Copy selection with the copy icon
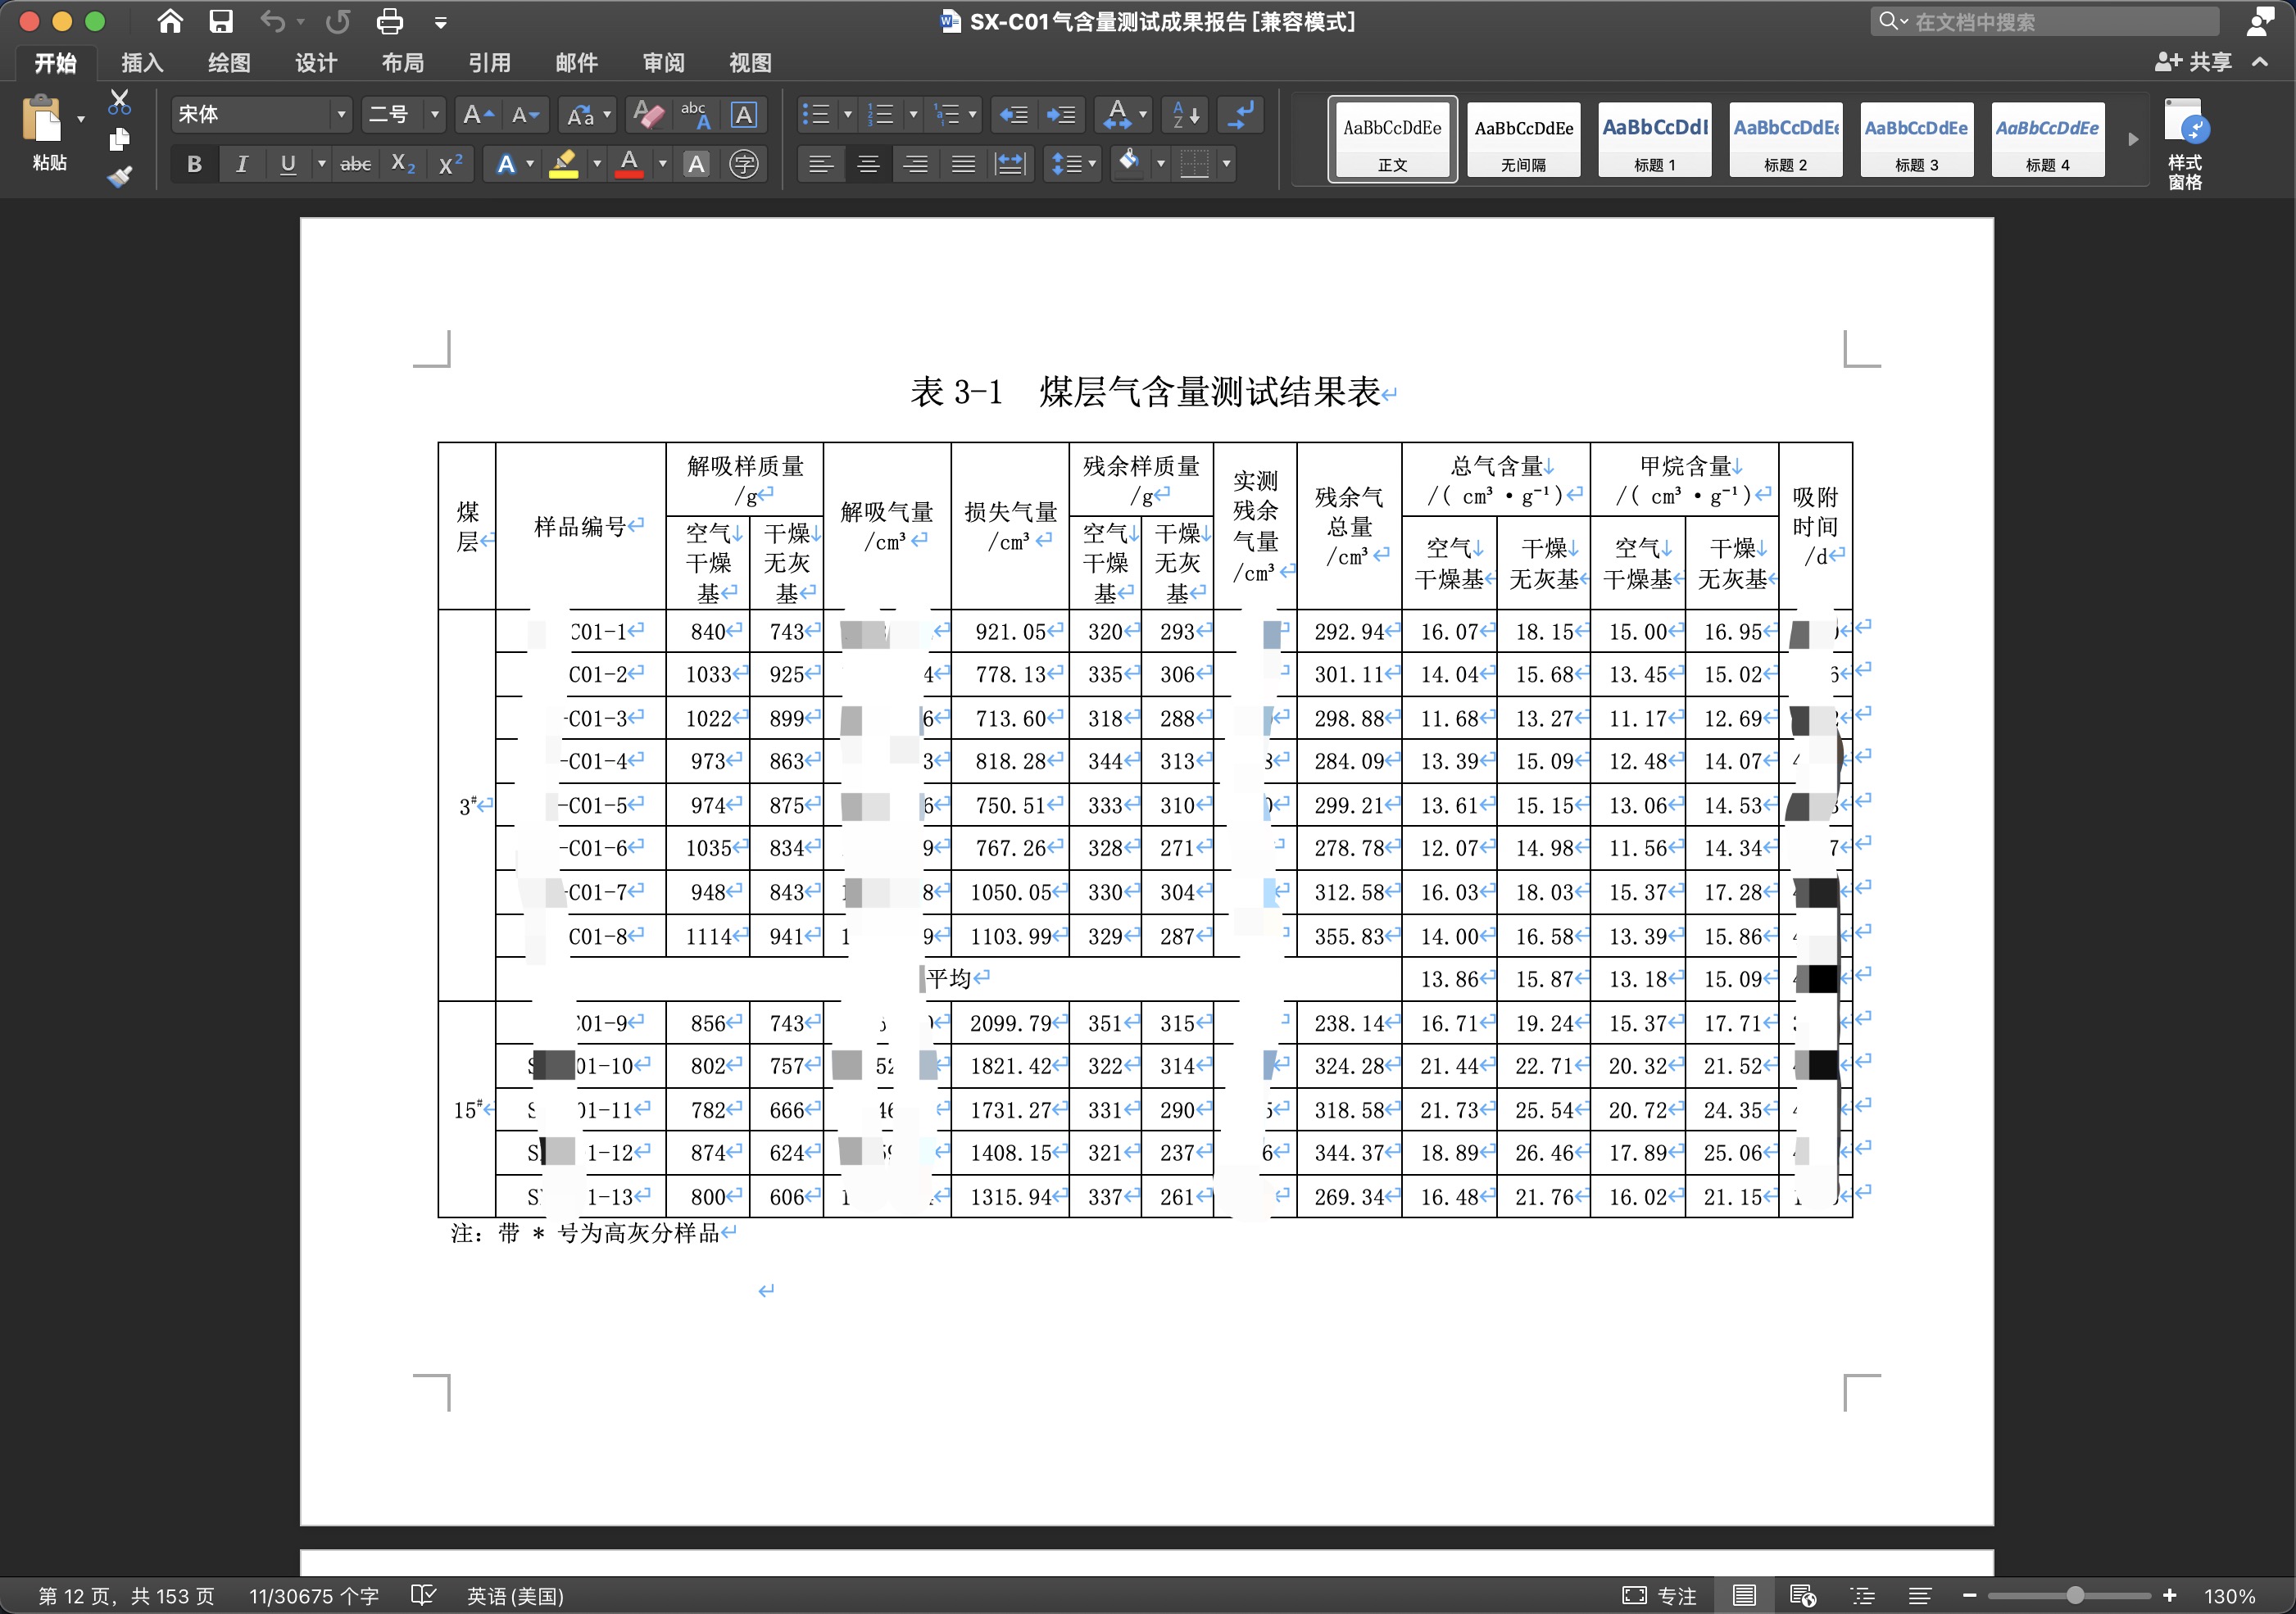This screenshot has height=1614, width=2296. pyautogui.click(x=120, y=139)
